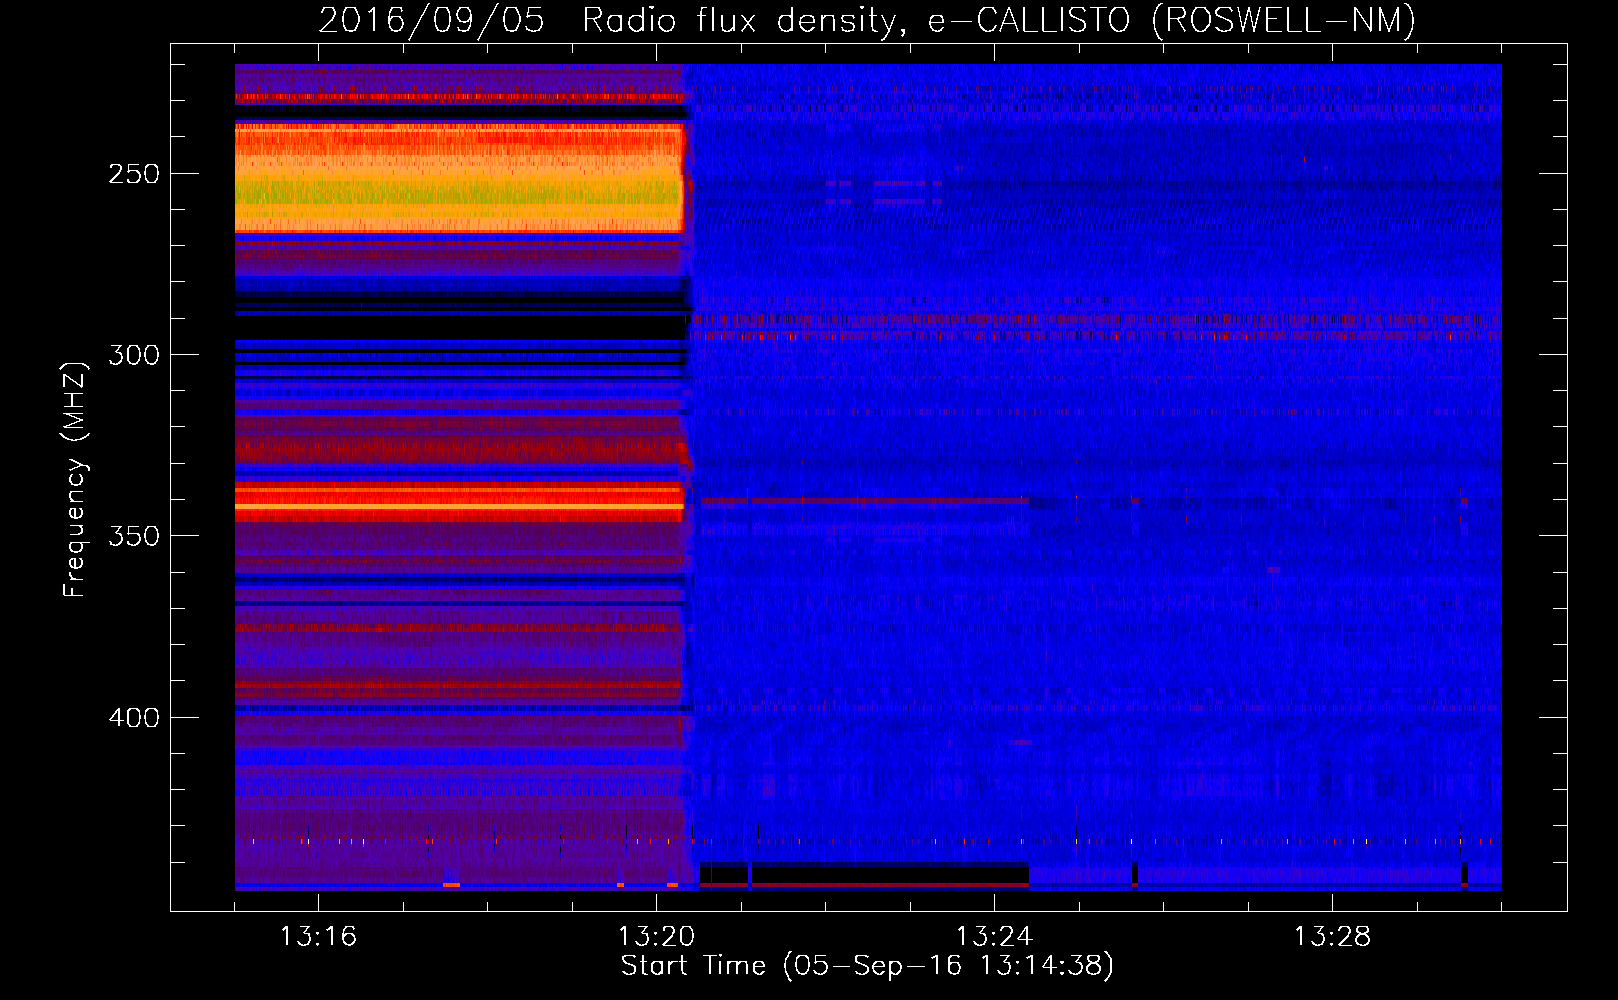Click the 250 frequency tick label
1618x1000 pixels.
(134, 174)
